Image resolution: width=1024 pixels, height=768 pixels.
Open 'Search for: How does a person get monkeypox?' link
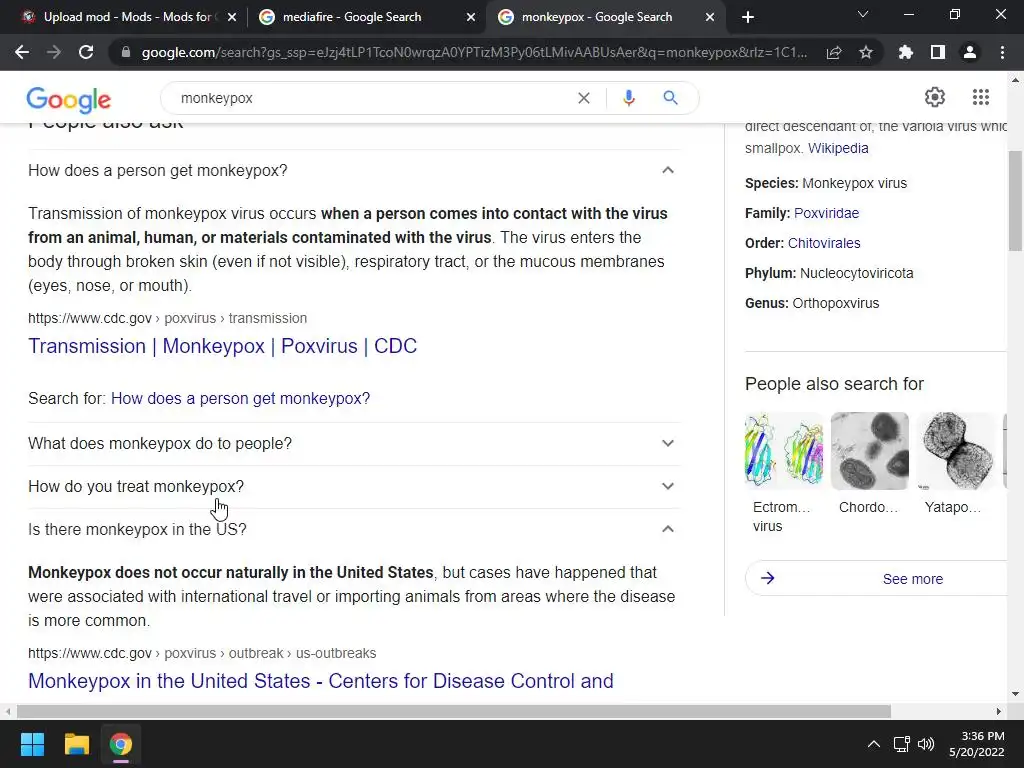point(240,398)
